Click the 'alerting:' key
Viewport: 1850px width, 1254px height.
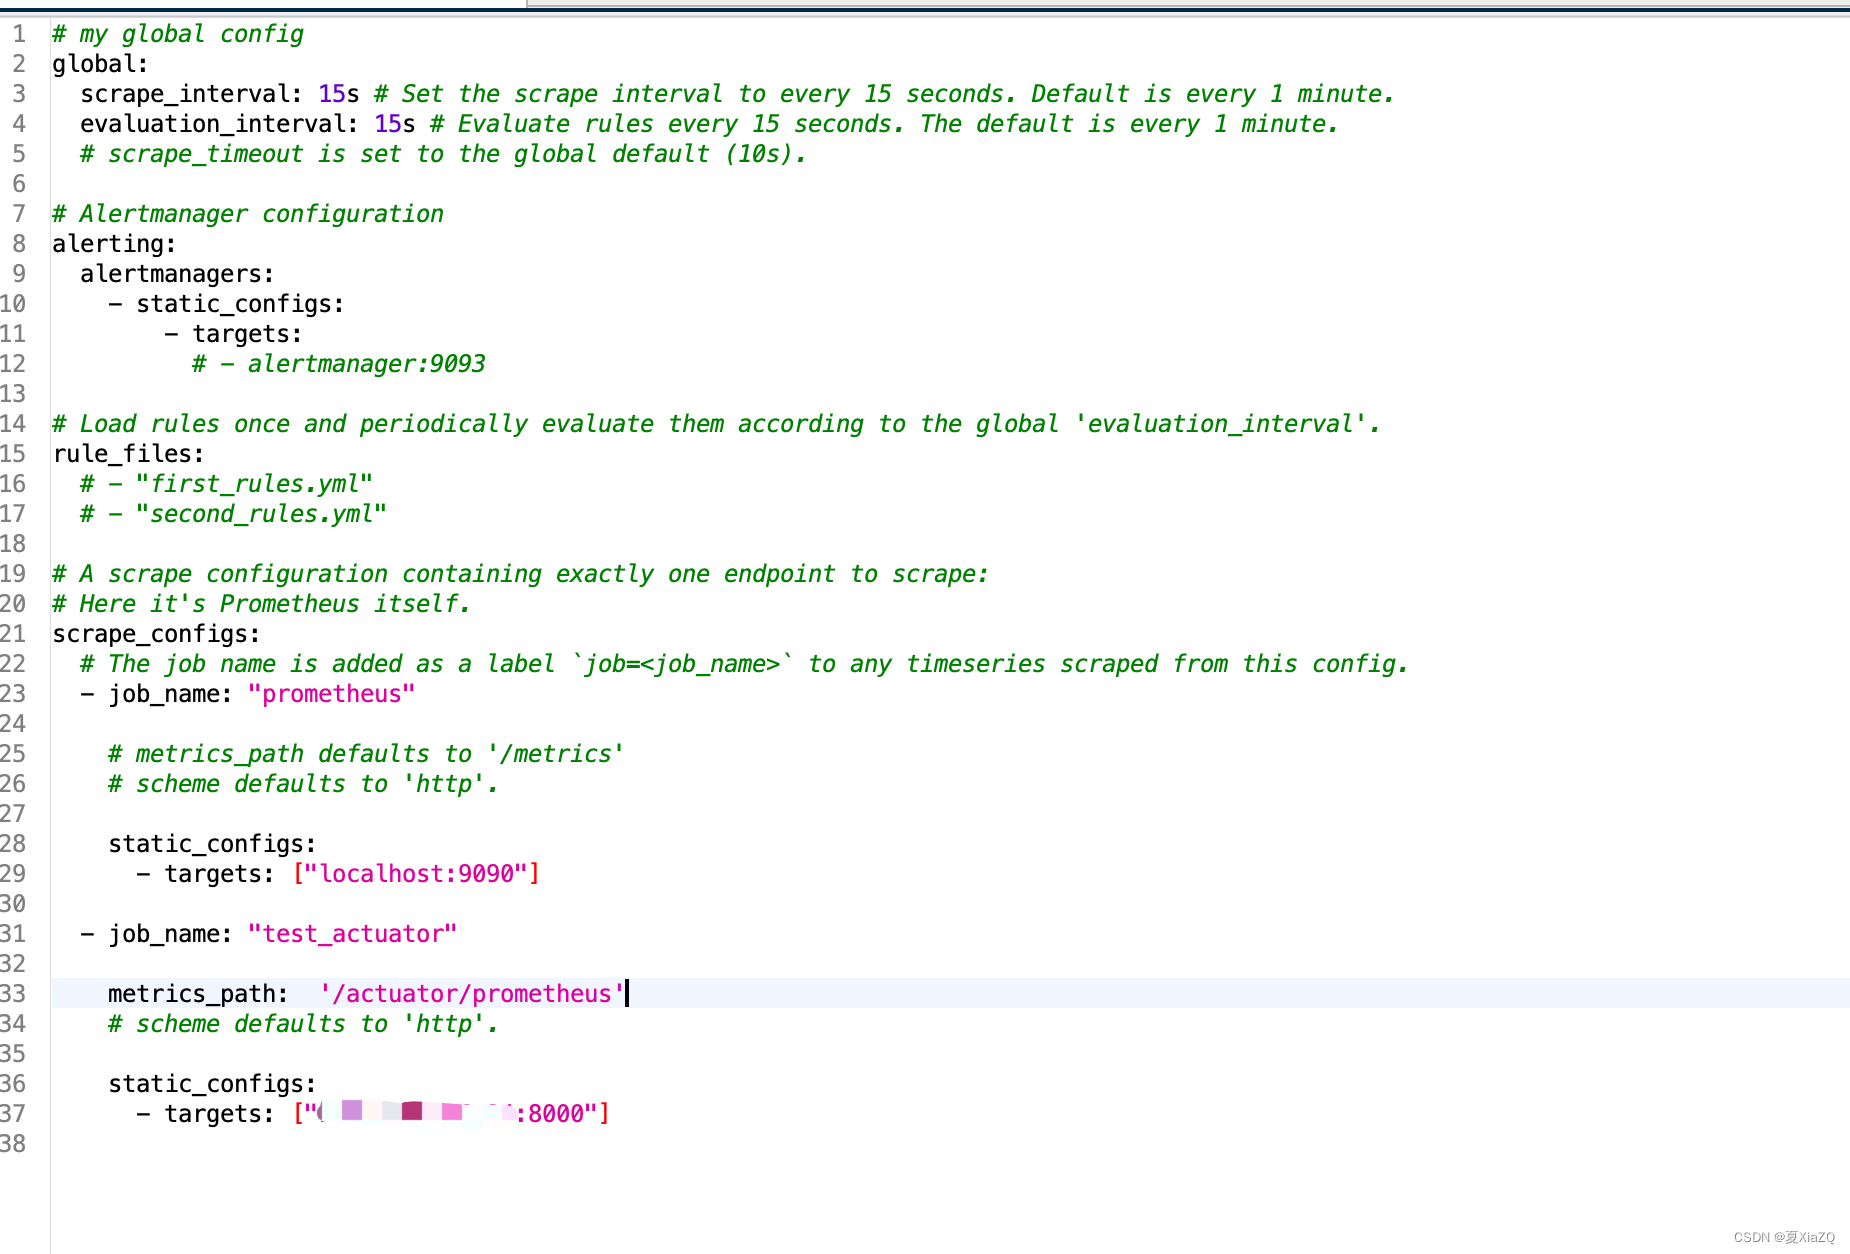tap(114, 244)
